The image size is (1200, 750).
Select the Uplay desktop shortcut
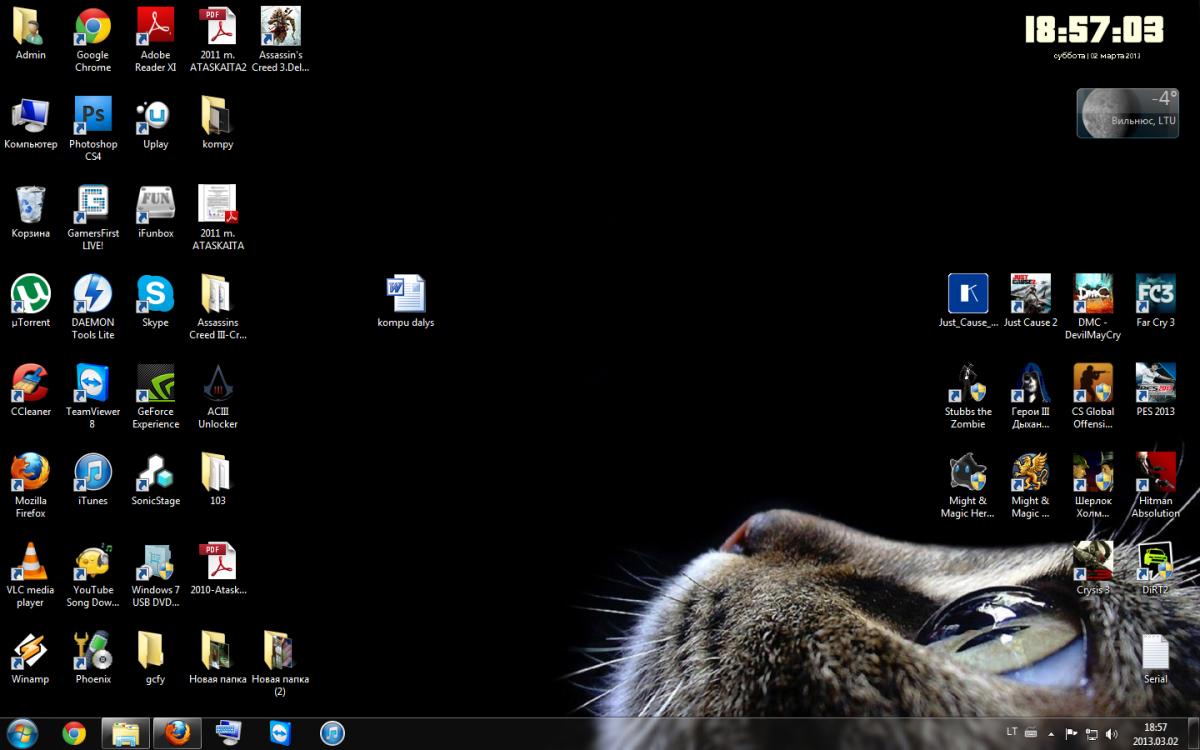[x=155, y=116]
